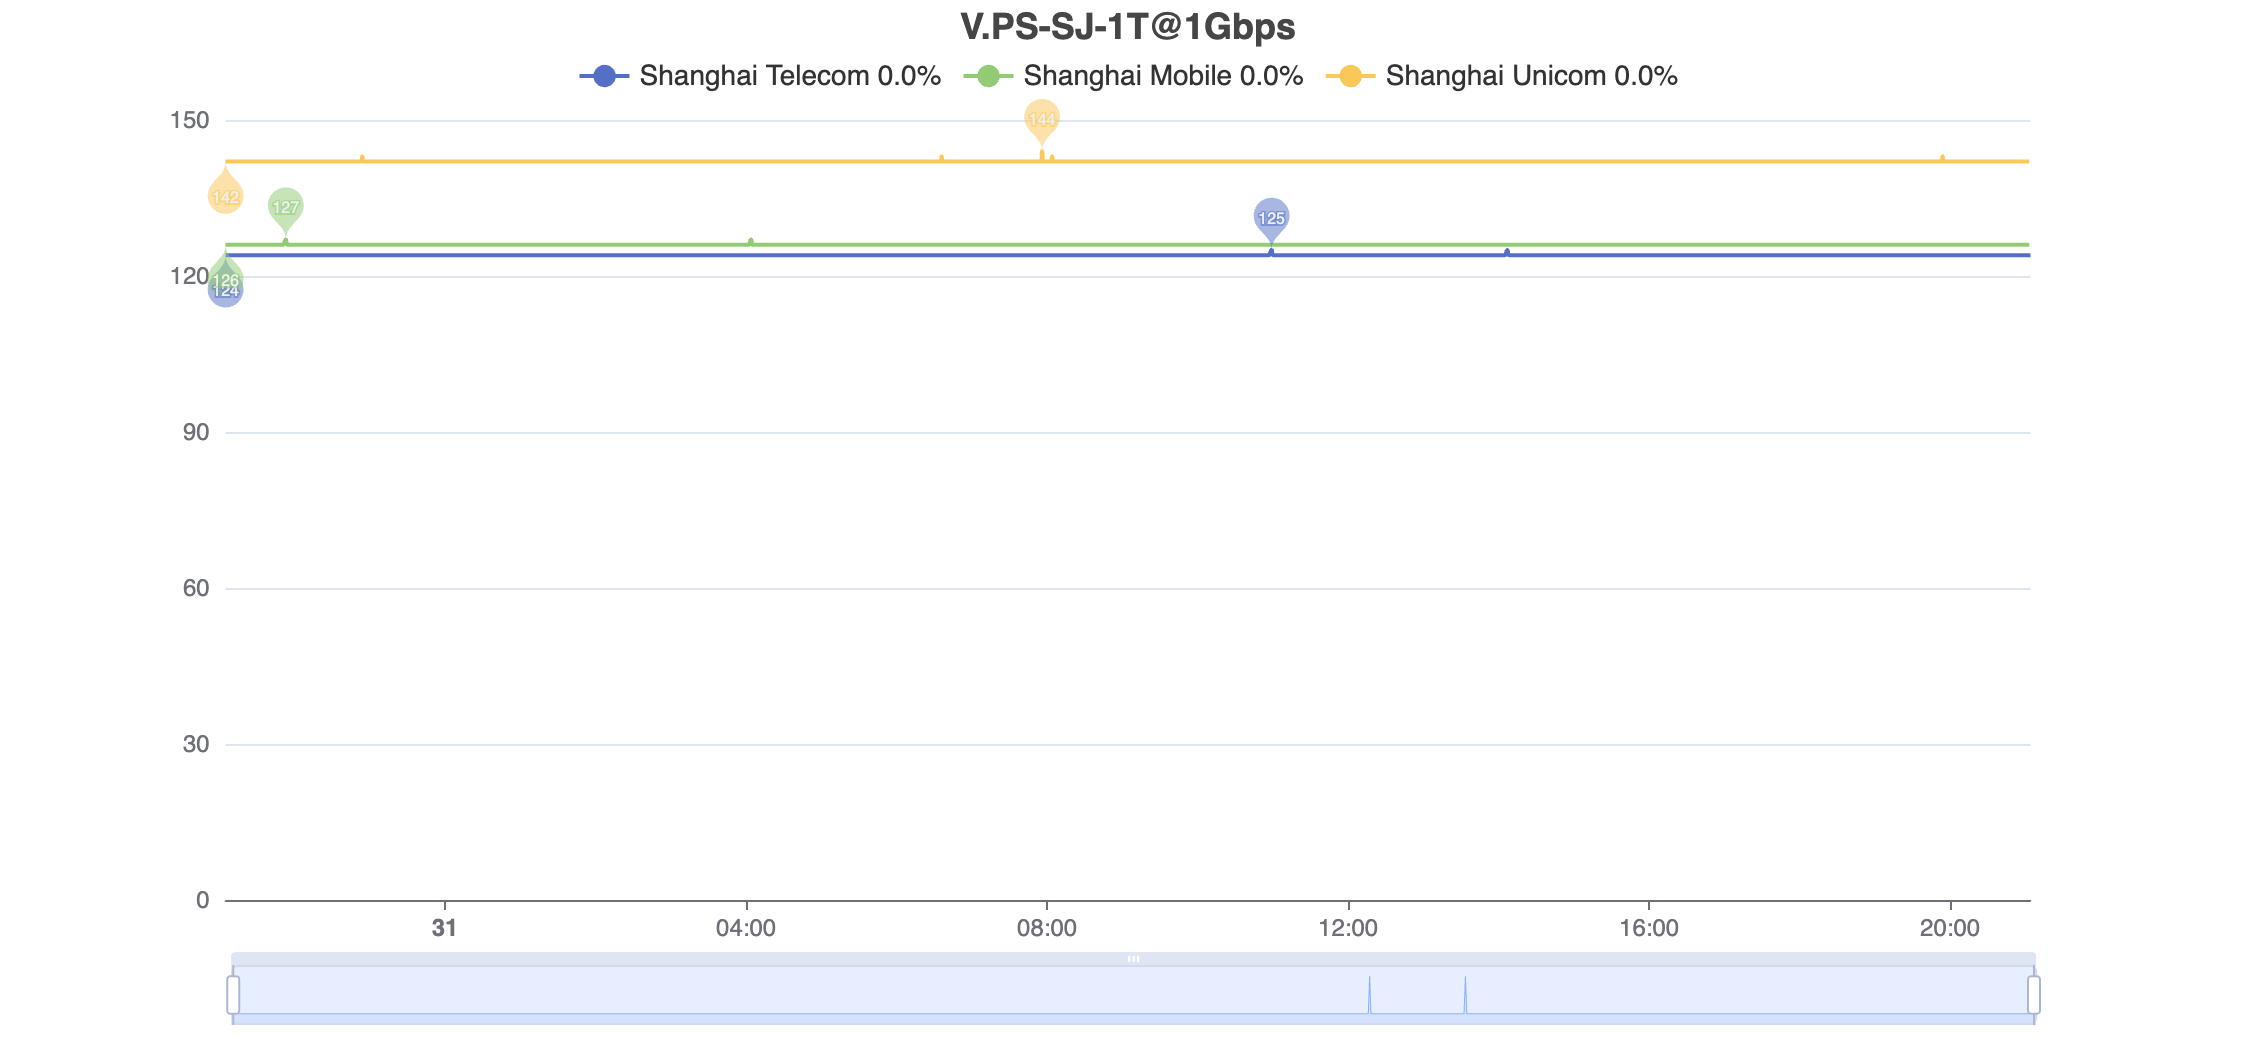Click the right zoom slider handle

[2034, 995]
